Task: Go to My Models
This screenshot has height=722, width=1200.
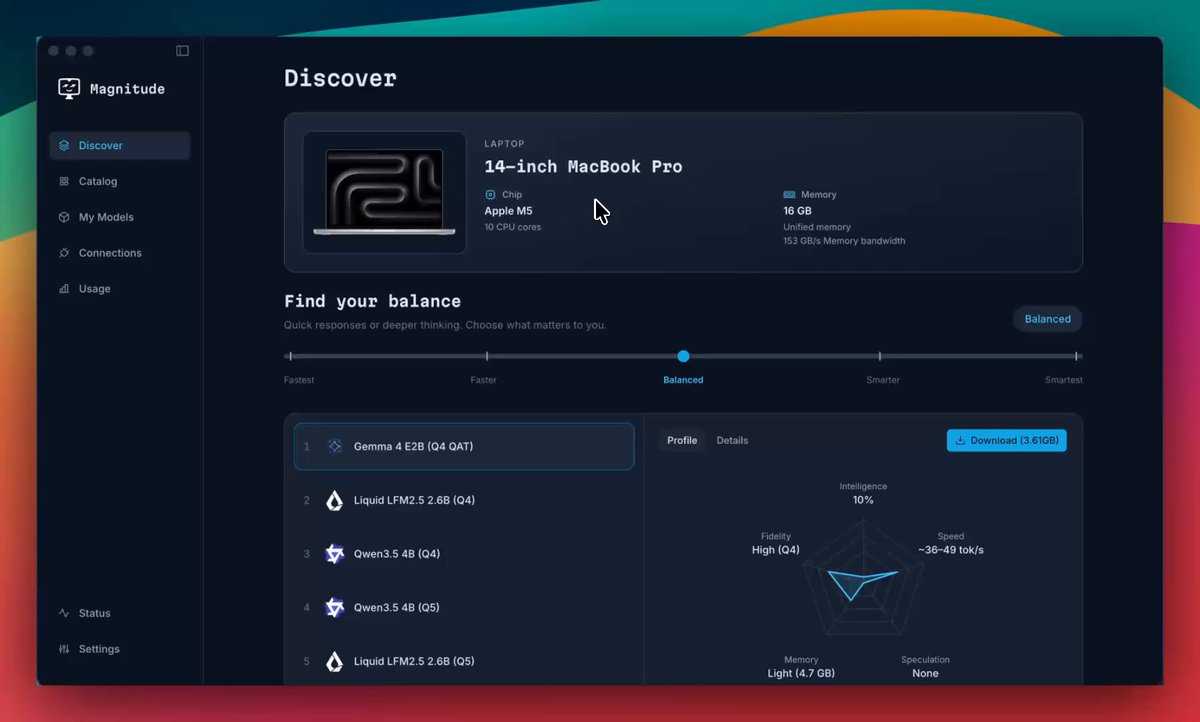Action: (x=119, y=218)
